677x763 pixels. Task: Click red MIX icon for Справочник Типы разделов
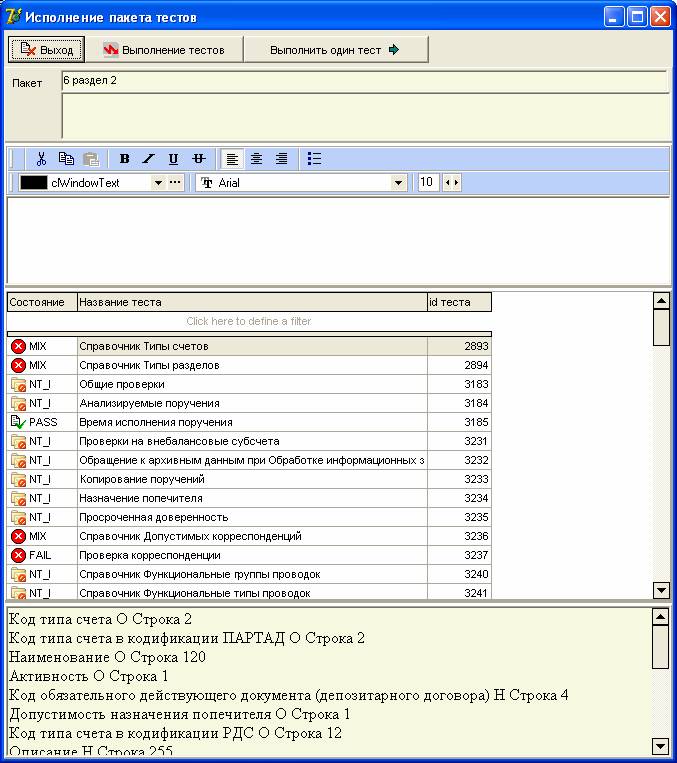[18, 365]
